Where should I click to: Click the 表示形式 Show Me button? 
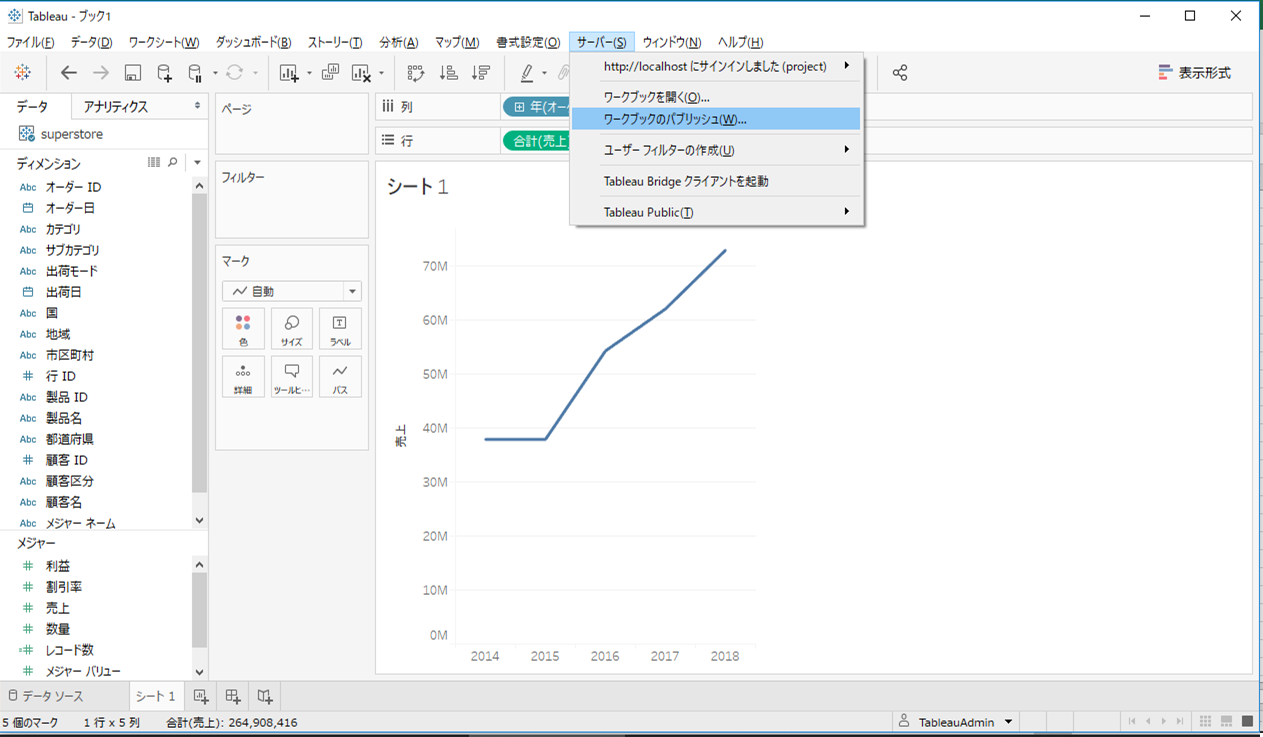click(1195, 73)
